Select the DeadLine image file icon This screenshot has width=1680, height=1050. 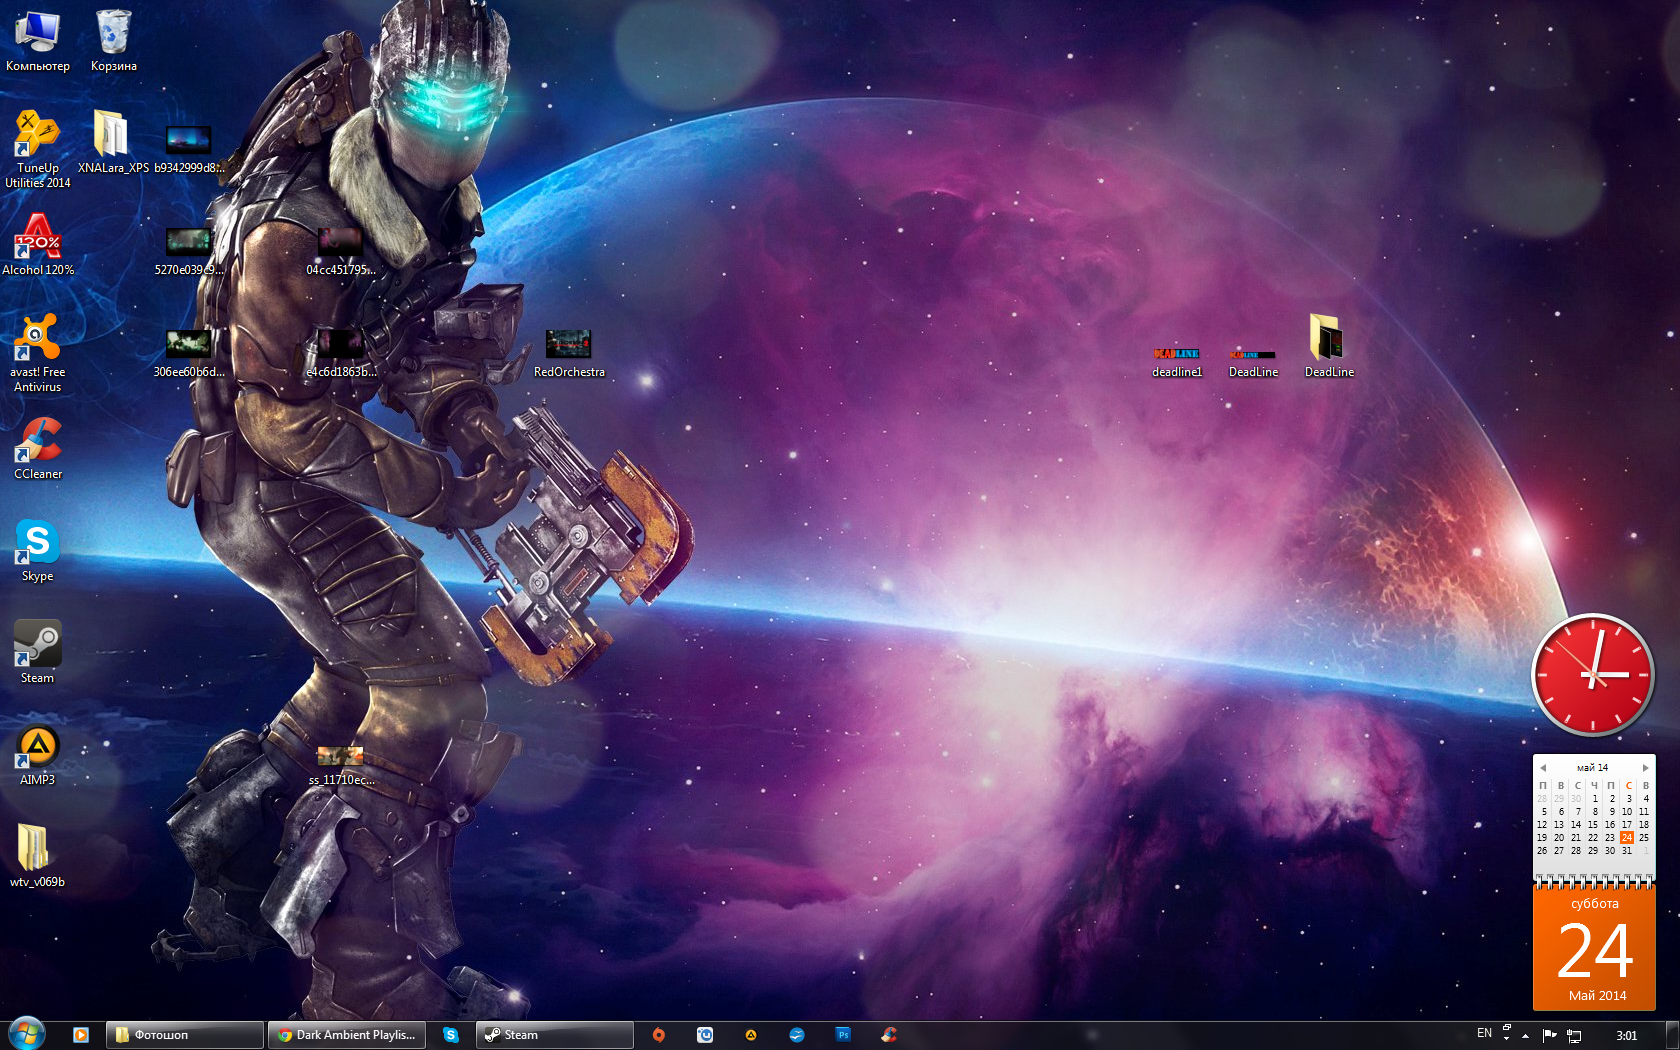[x=1253, y=362]
